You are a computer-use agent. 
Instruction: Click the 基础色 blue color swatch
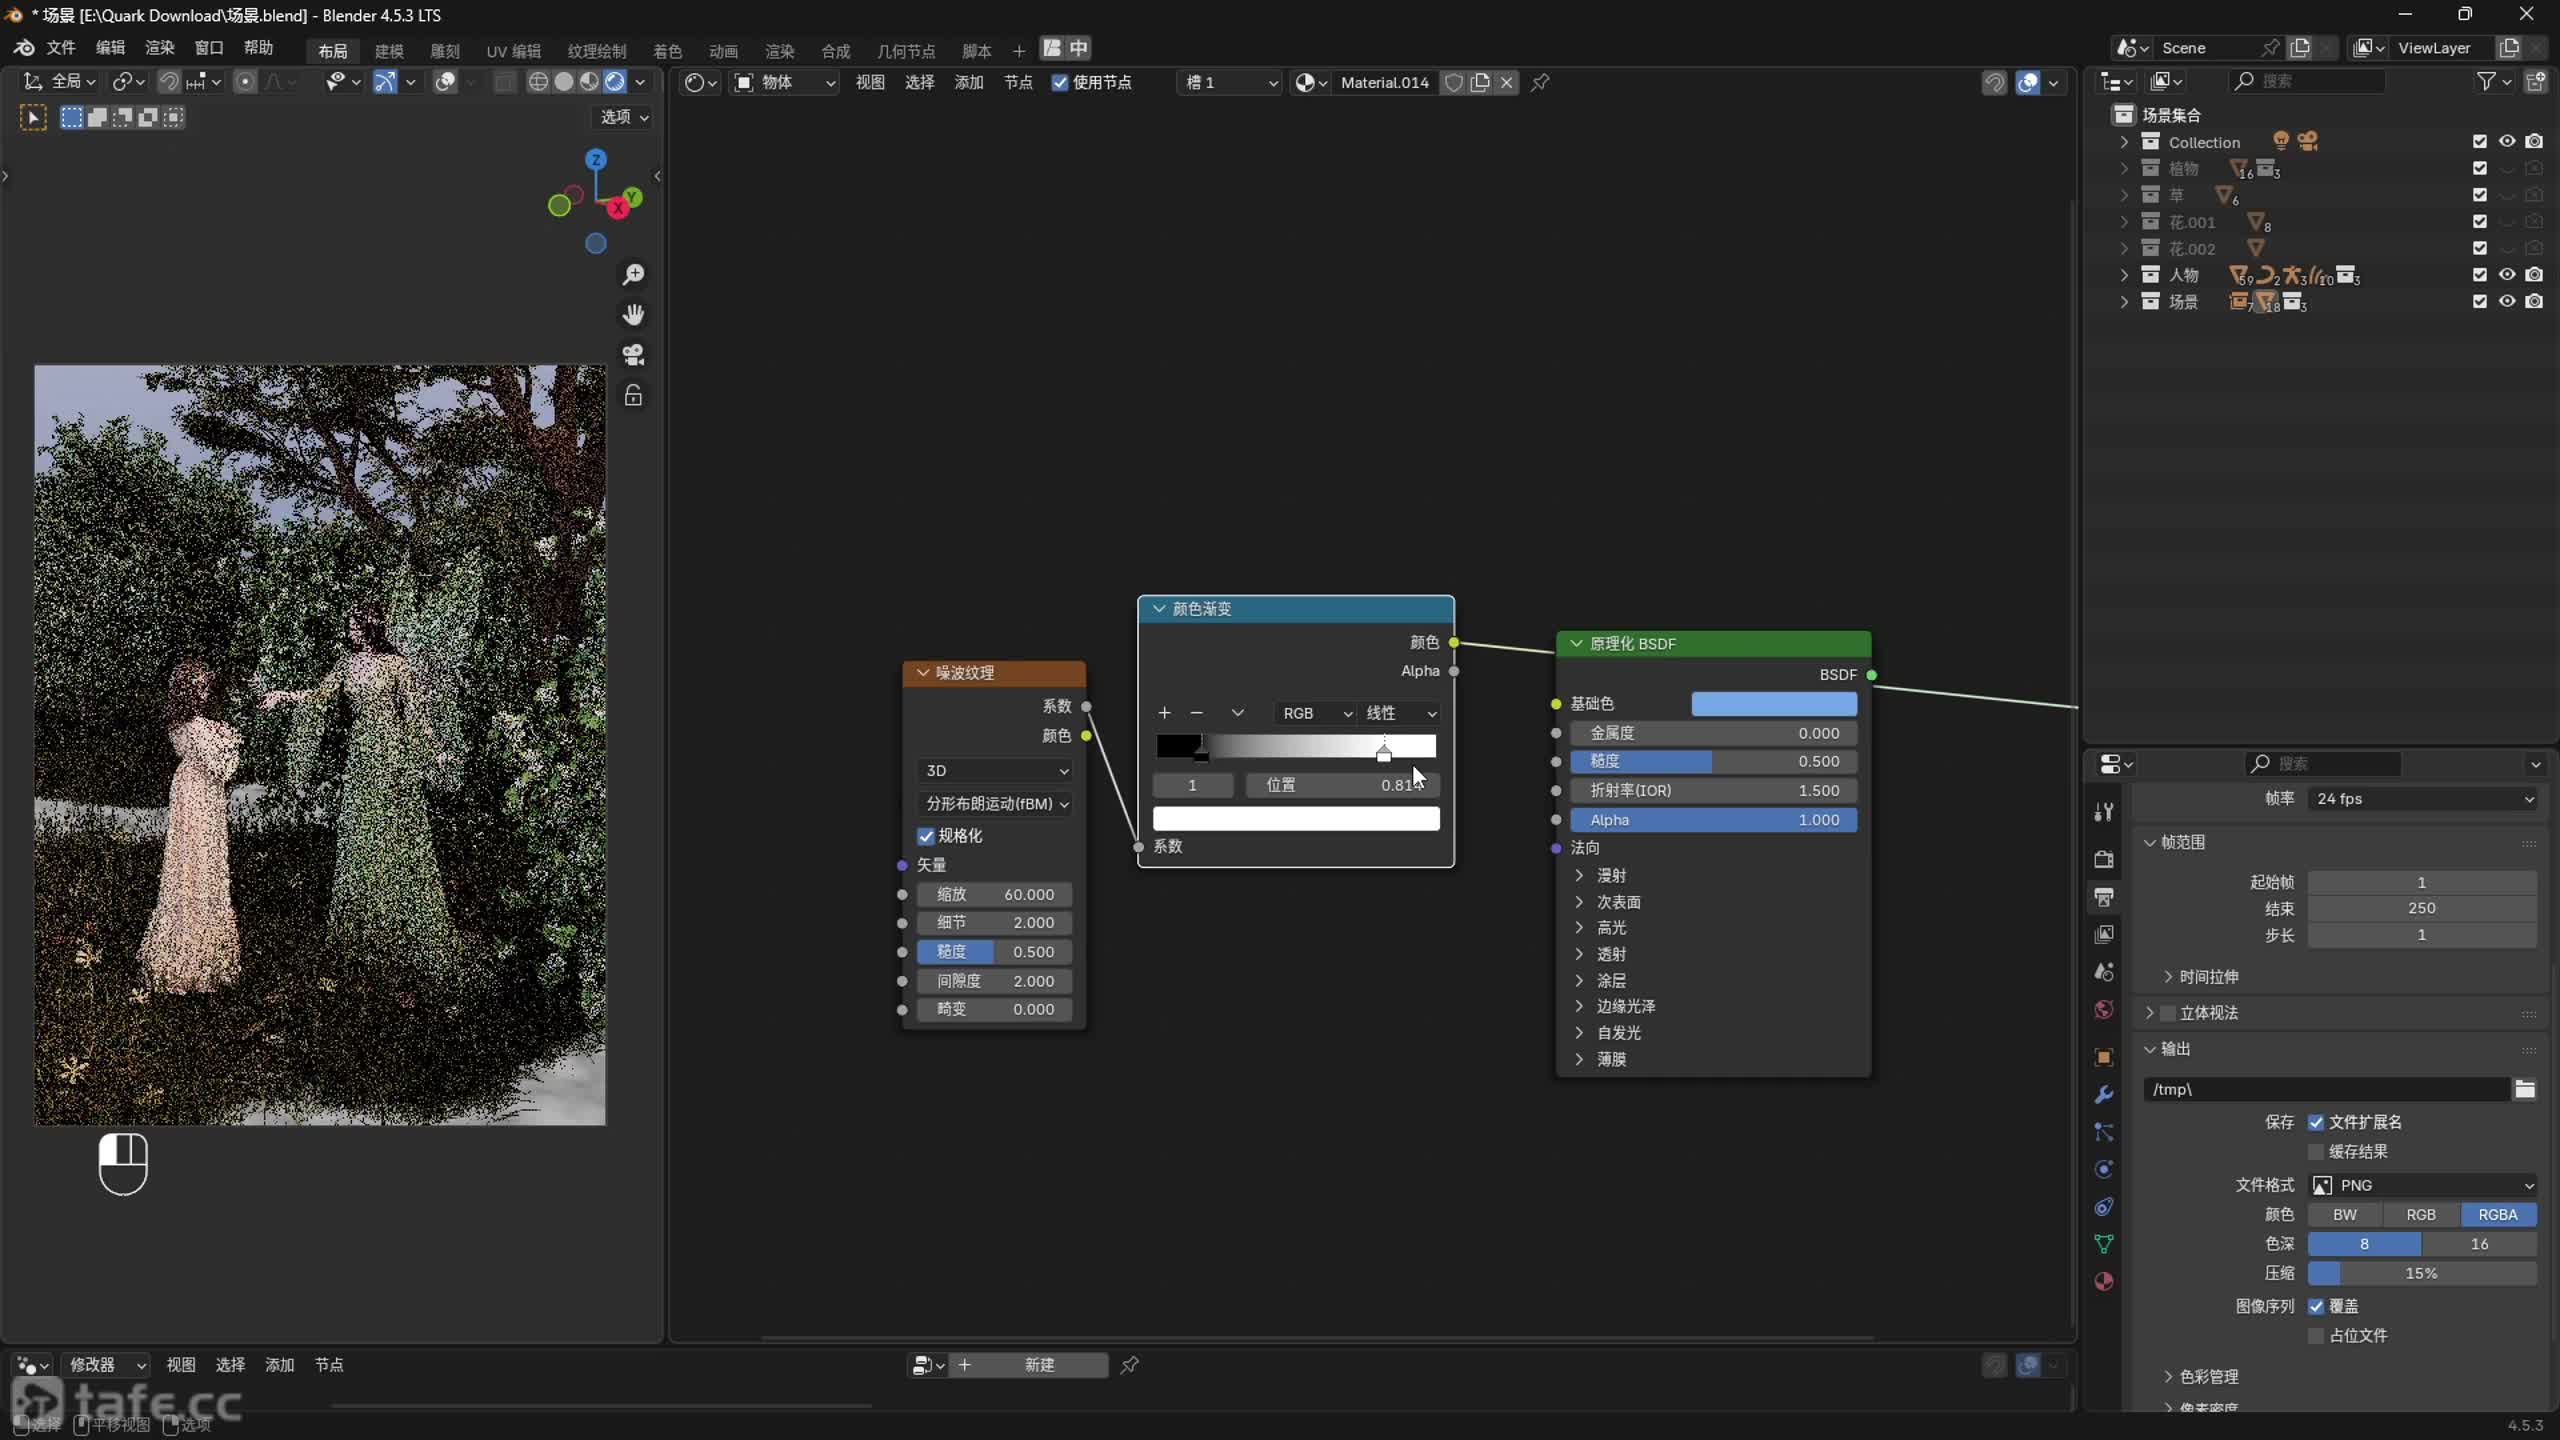[1773, 704]
